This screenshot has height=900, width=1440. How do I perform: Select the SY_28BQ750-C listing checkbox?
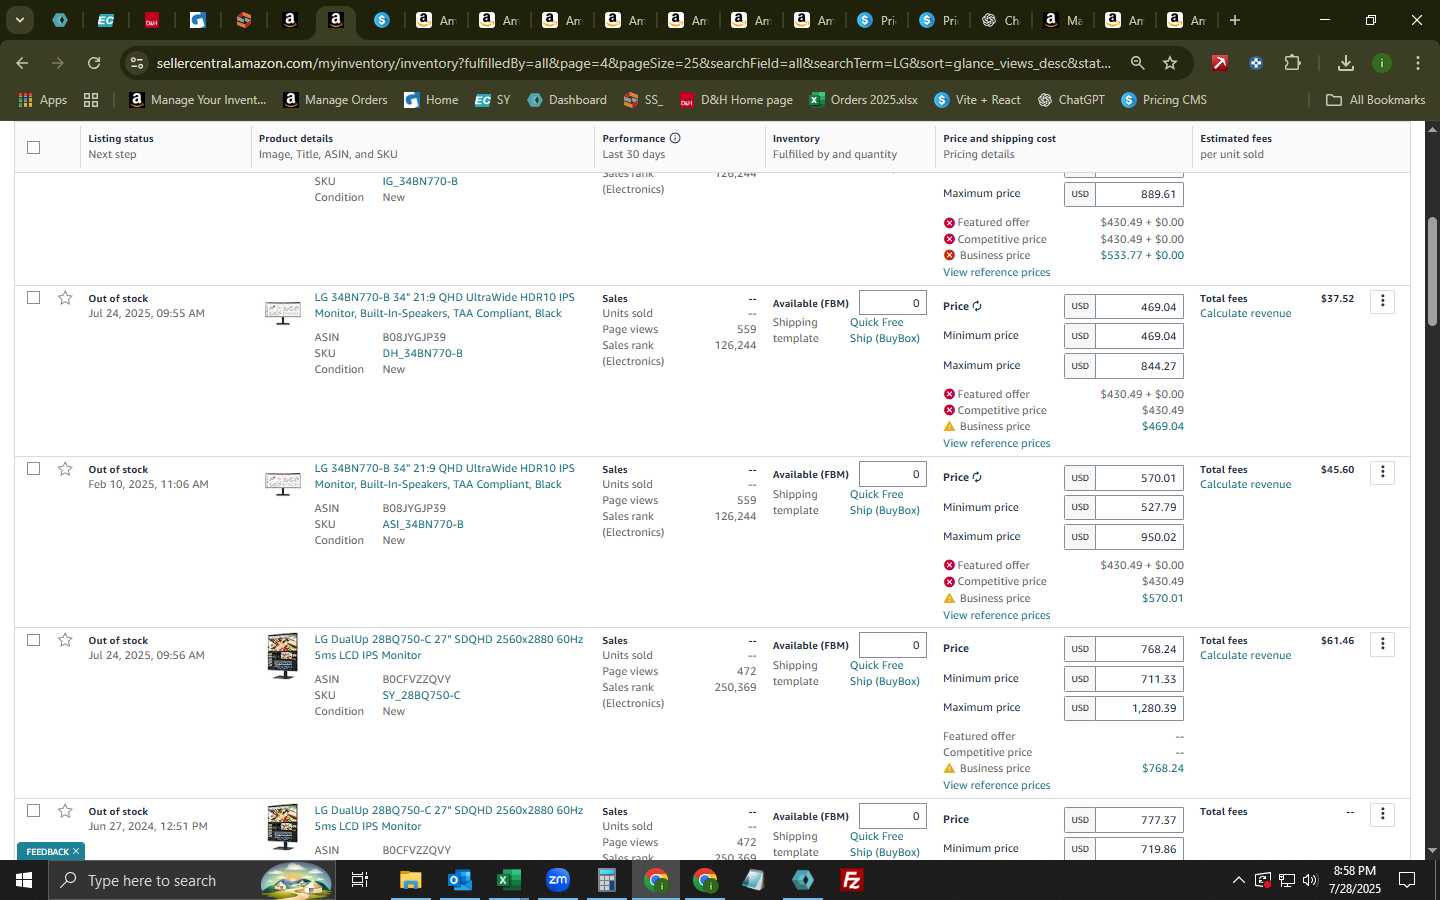(33, 639)
